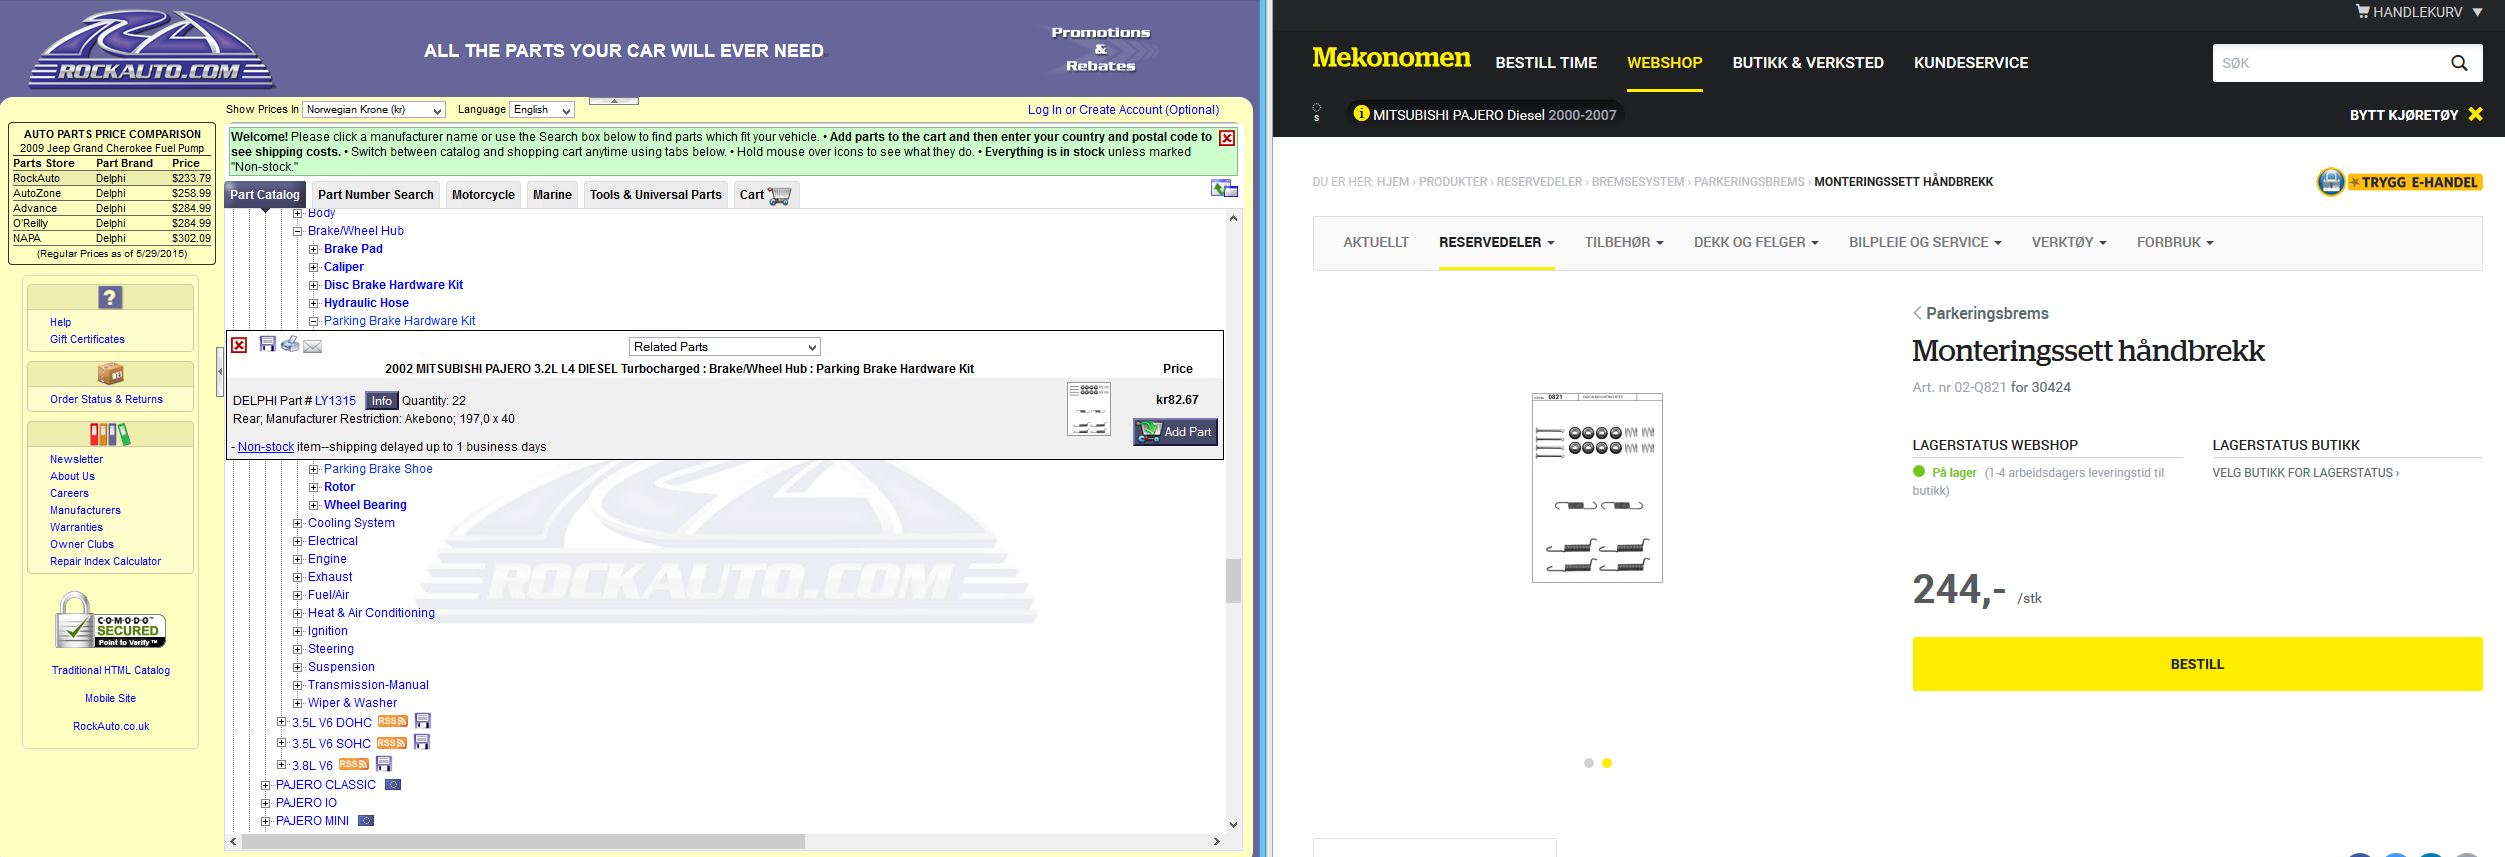Click the RSS icon beside 3.5L V6 DOHC
Viewport: 2505px width, 857px height.
pyautogui.click(x=392, y=721)
